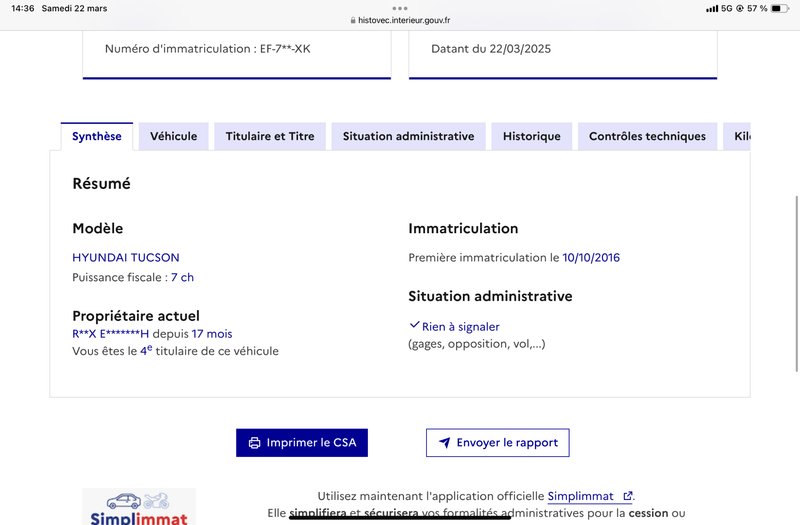
Task: Click the Résumé heading
Action: tap(102, 184)
